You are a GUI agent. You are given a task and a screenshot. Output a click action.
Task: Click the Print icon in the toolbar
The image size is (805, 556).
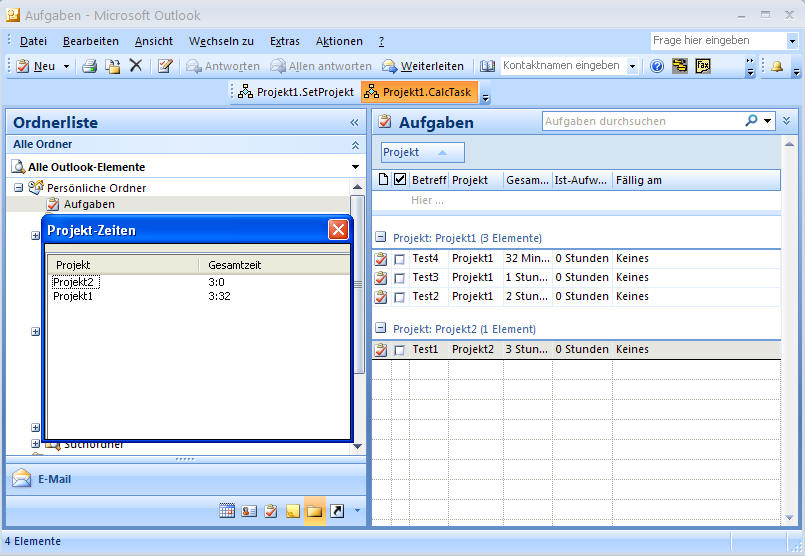[x=89, y=66]
